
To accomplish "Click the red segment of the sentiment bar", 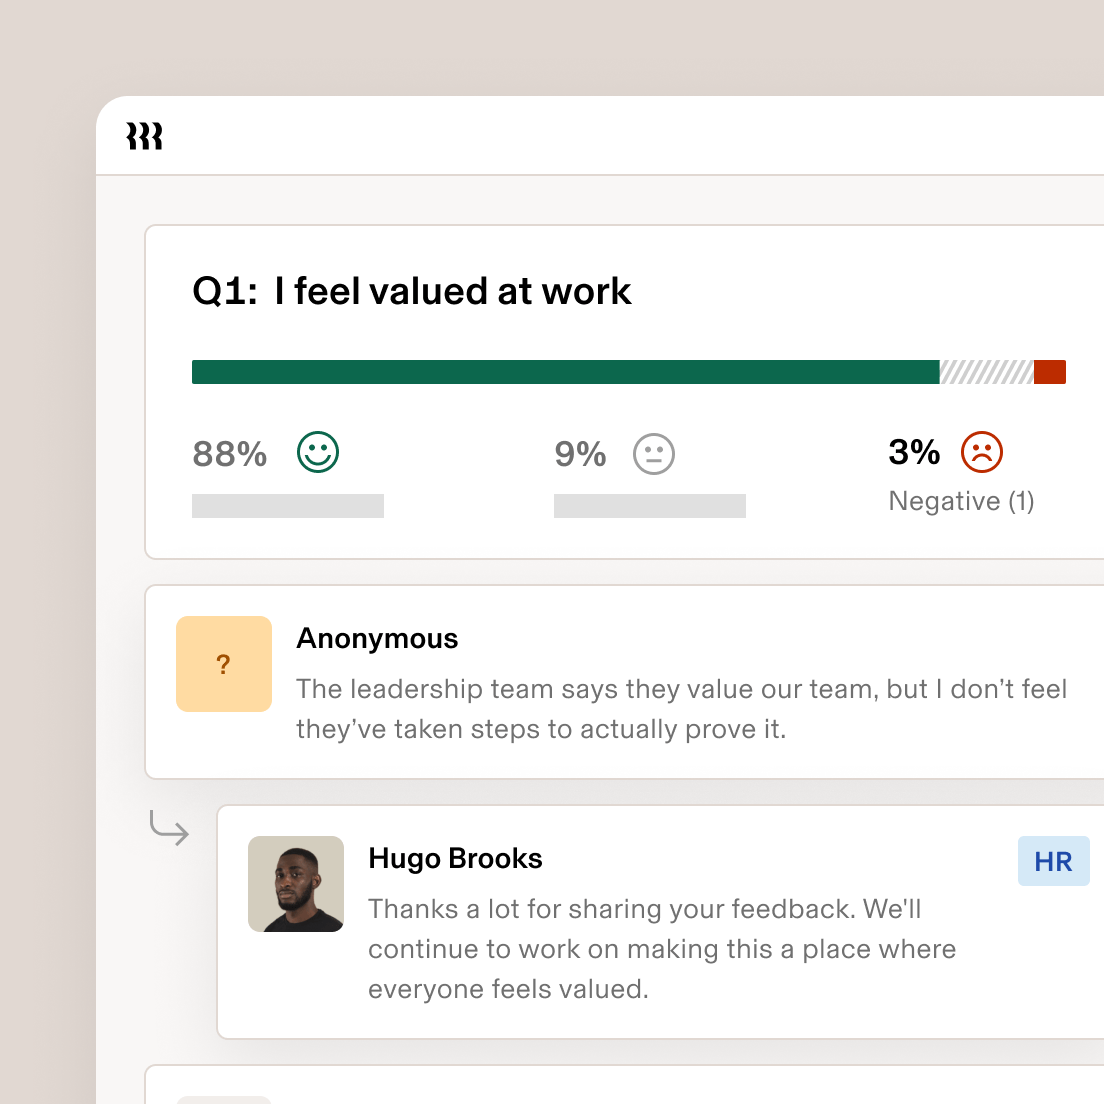I will [1050, 371].
